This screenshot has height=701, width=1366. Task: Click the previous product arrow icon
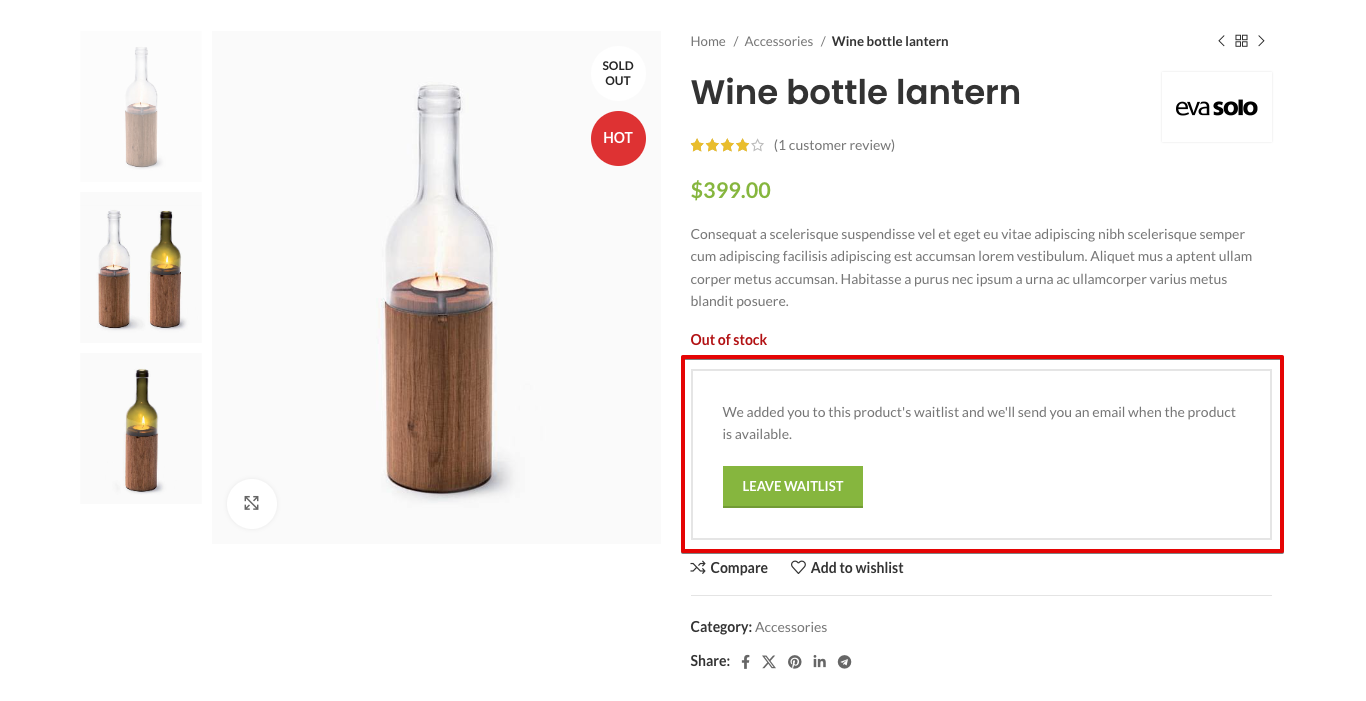(x=1221, y=41)
